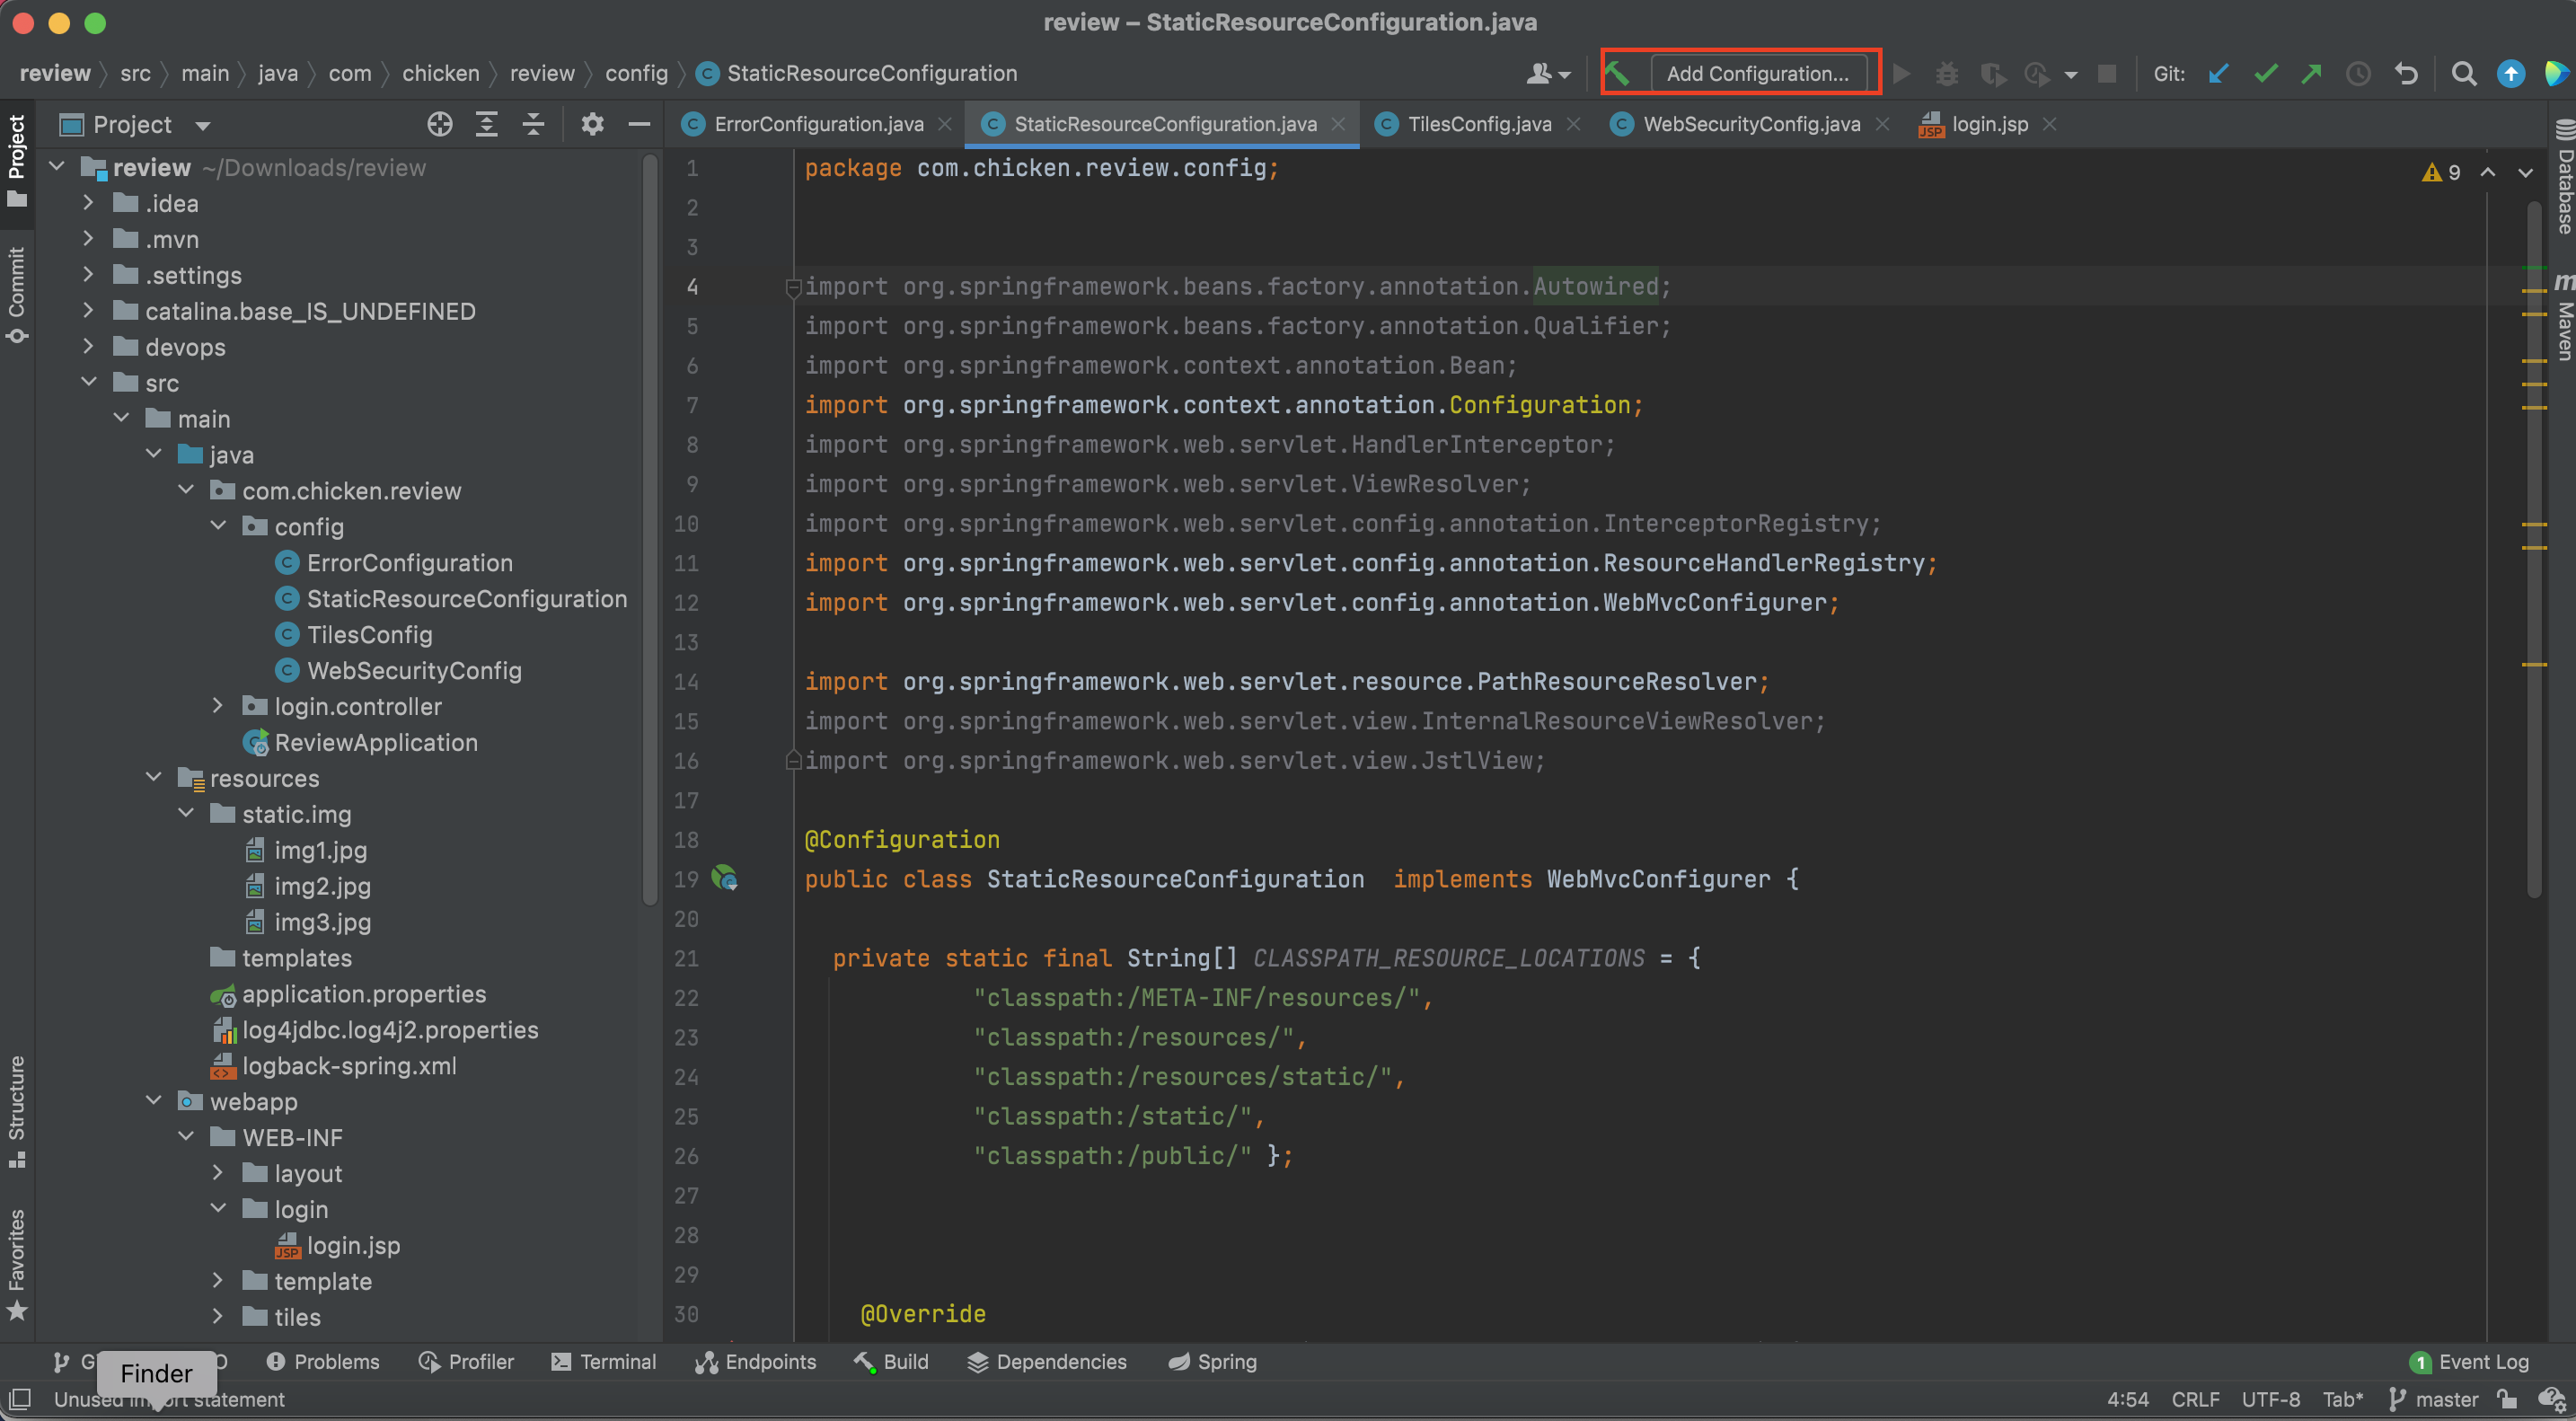Click Git push arrow icon
2576x1421 pixels.
(x=2311, y=74)
